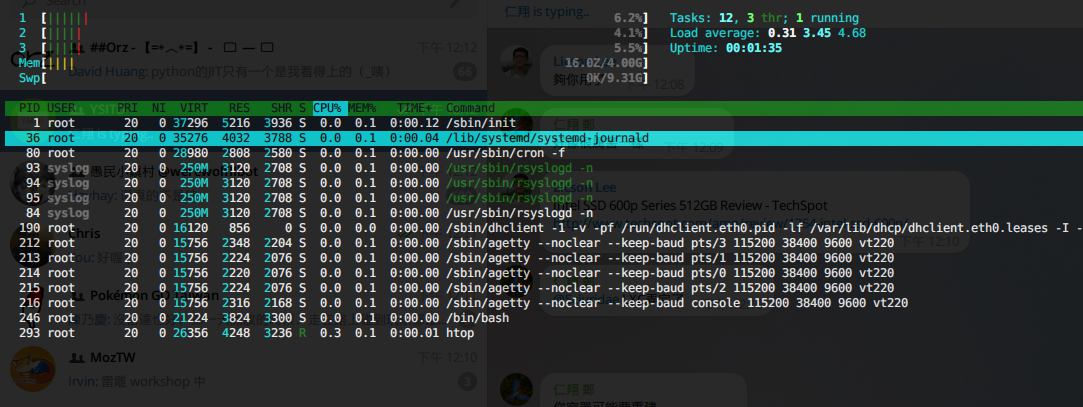Select the rsyslogd process row with PID 84
Screen dimensions: 1083x407
click(542, 213)
